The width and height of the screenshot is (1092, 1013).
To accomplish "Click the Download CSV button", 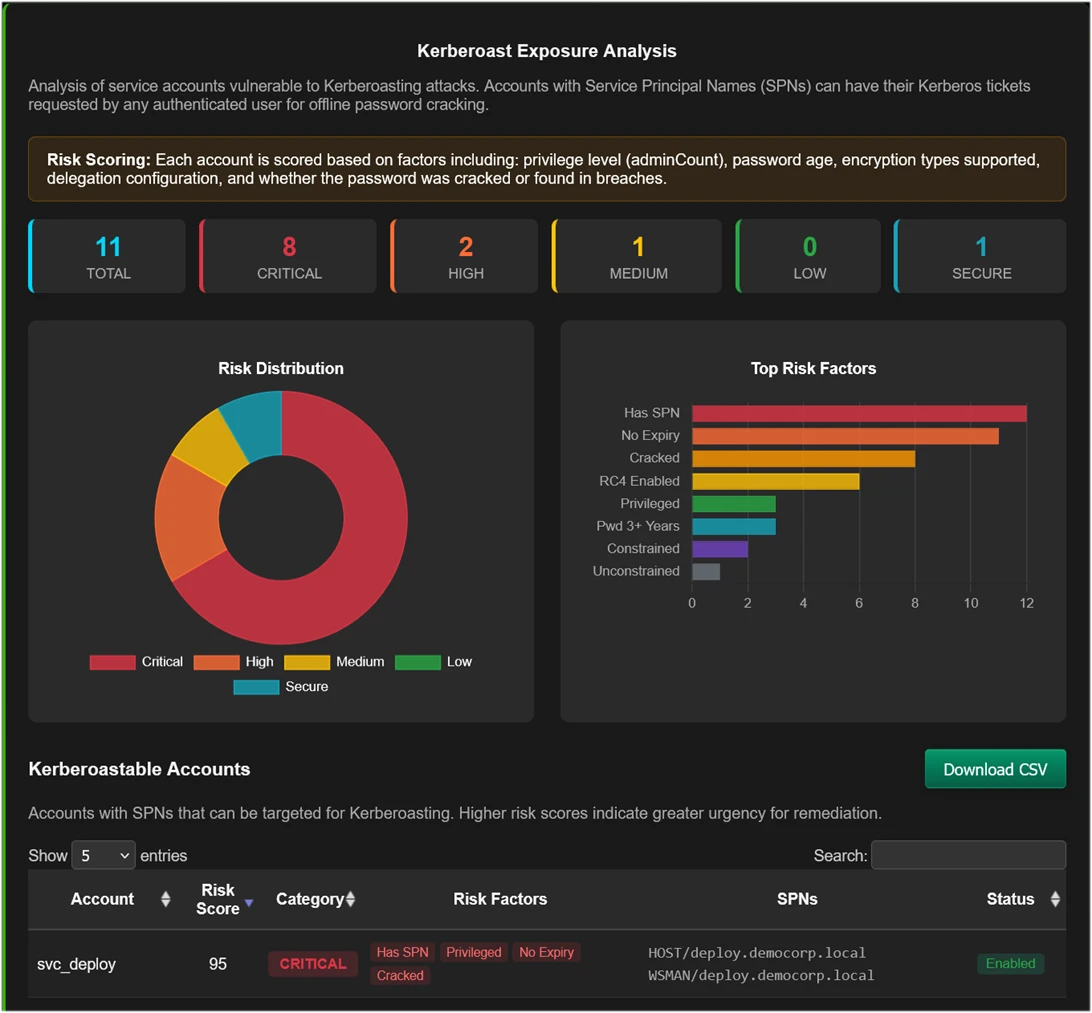I will (x=995, y=769).
